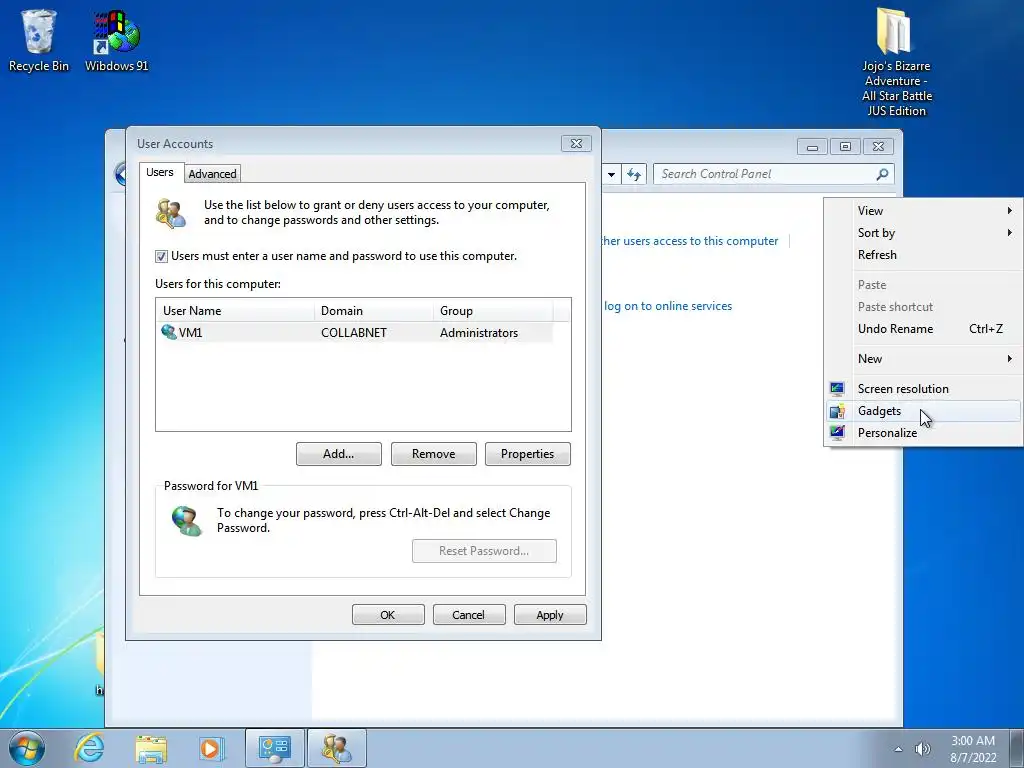1024x768 pixels.
Task: Launch Internet Explorer from the taskbar
Action: coord(89,748)
